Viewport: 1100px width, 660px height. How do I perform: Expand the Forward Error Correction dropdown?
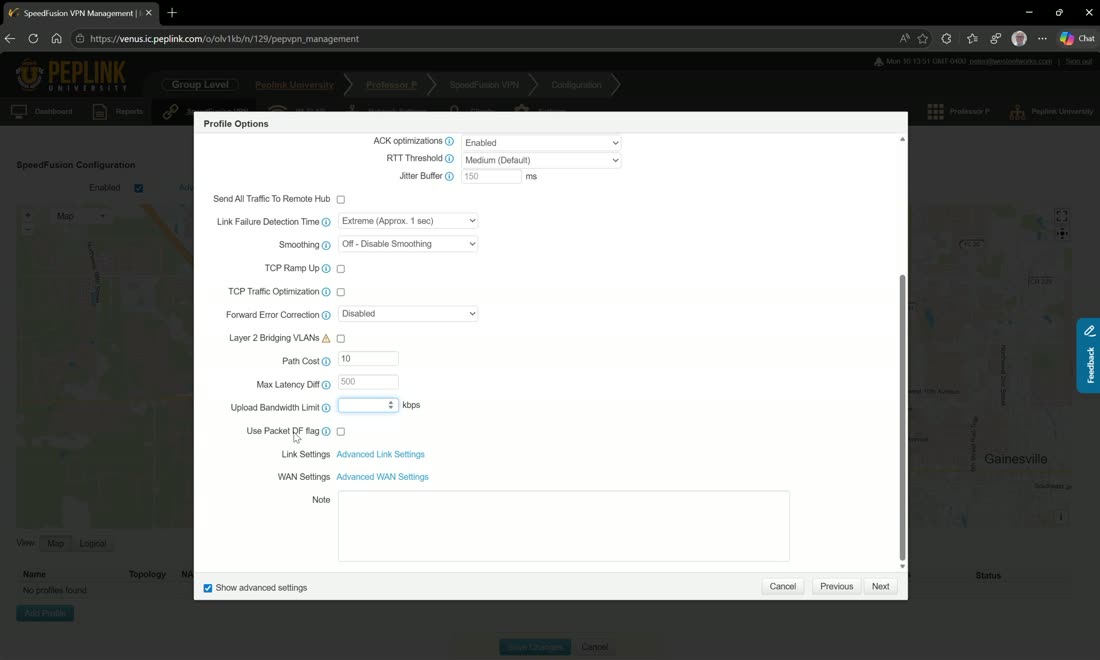click(x=408, y=314)
